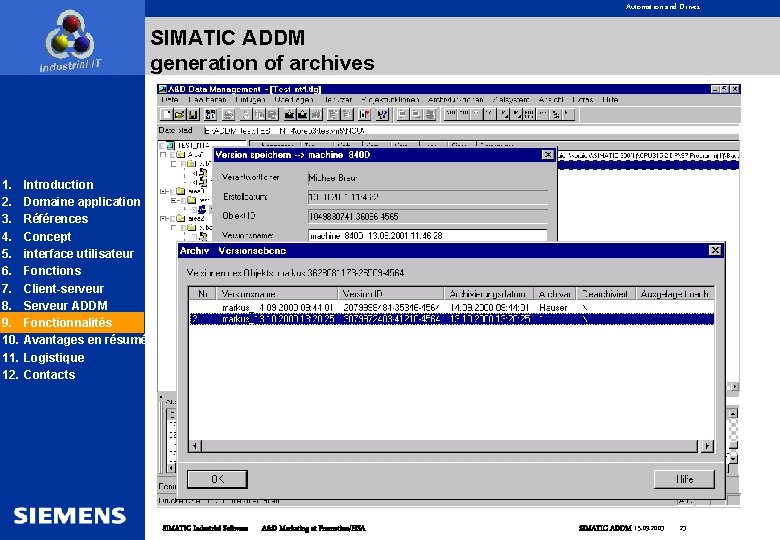The image size is (780, 540).
Task: Sort by the Nr. column header
Action: tap(202, 294)
